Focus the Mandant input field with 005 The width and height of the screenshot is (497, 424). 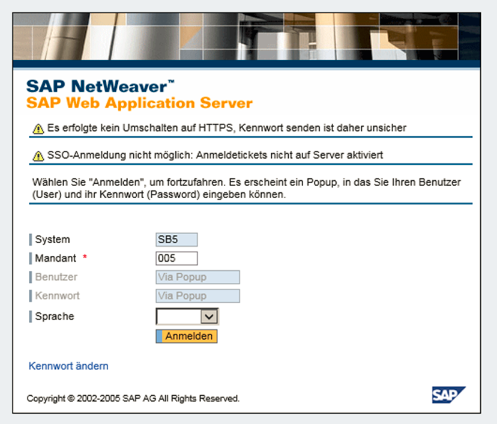177,258
